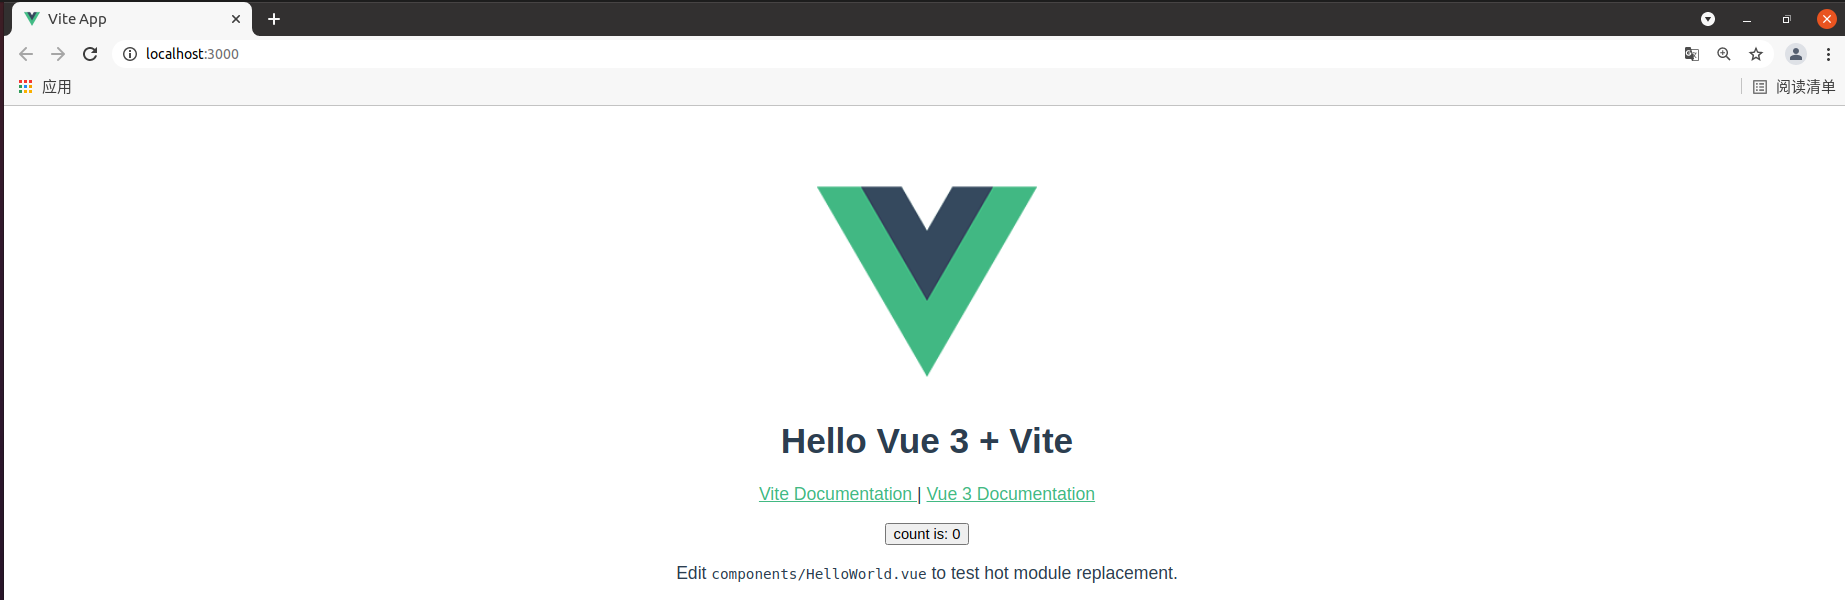
Task: Open the user profile avatar
Action: (1796, 54)
